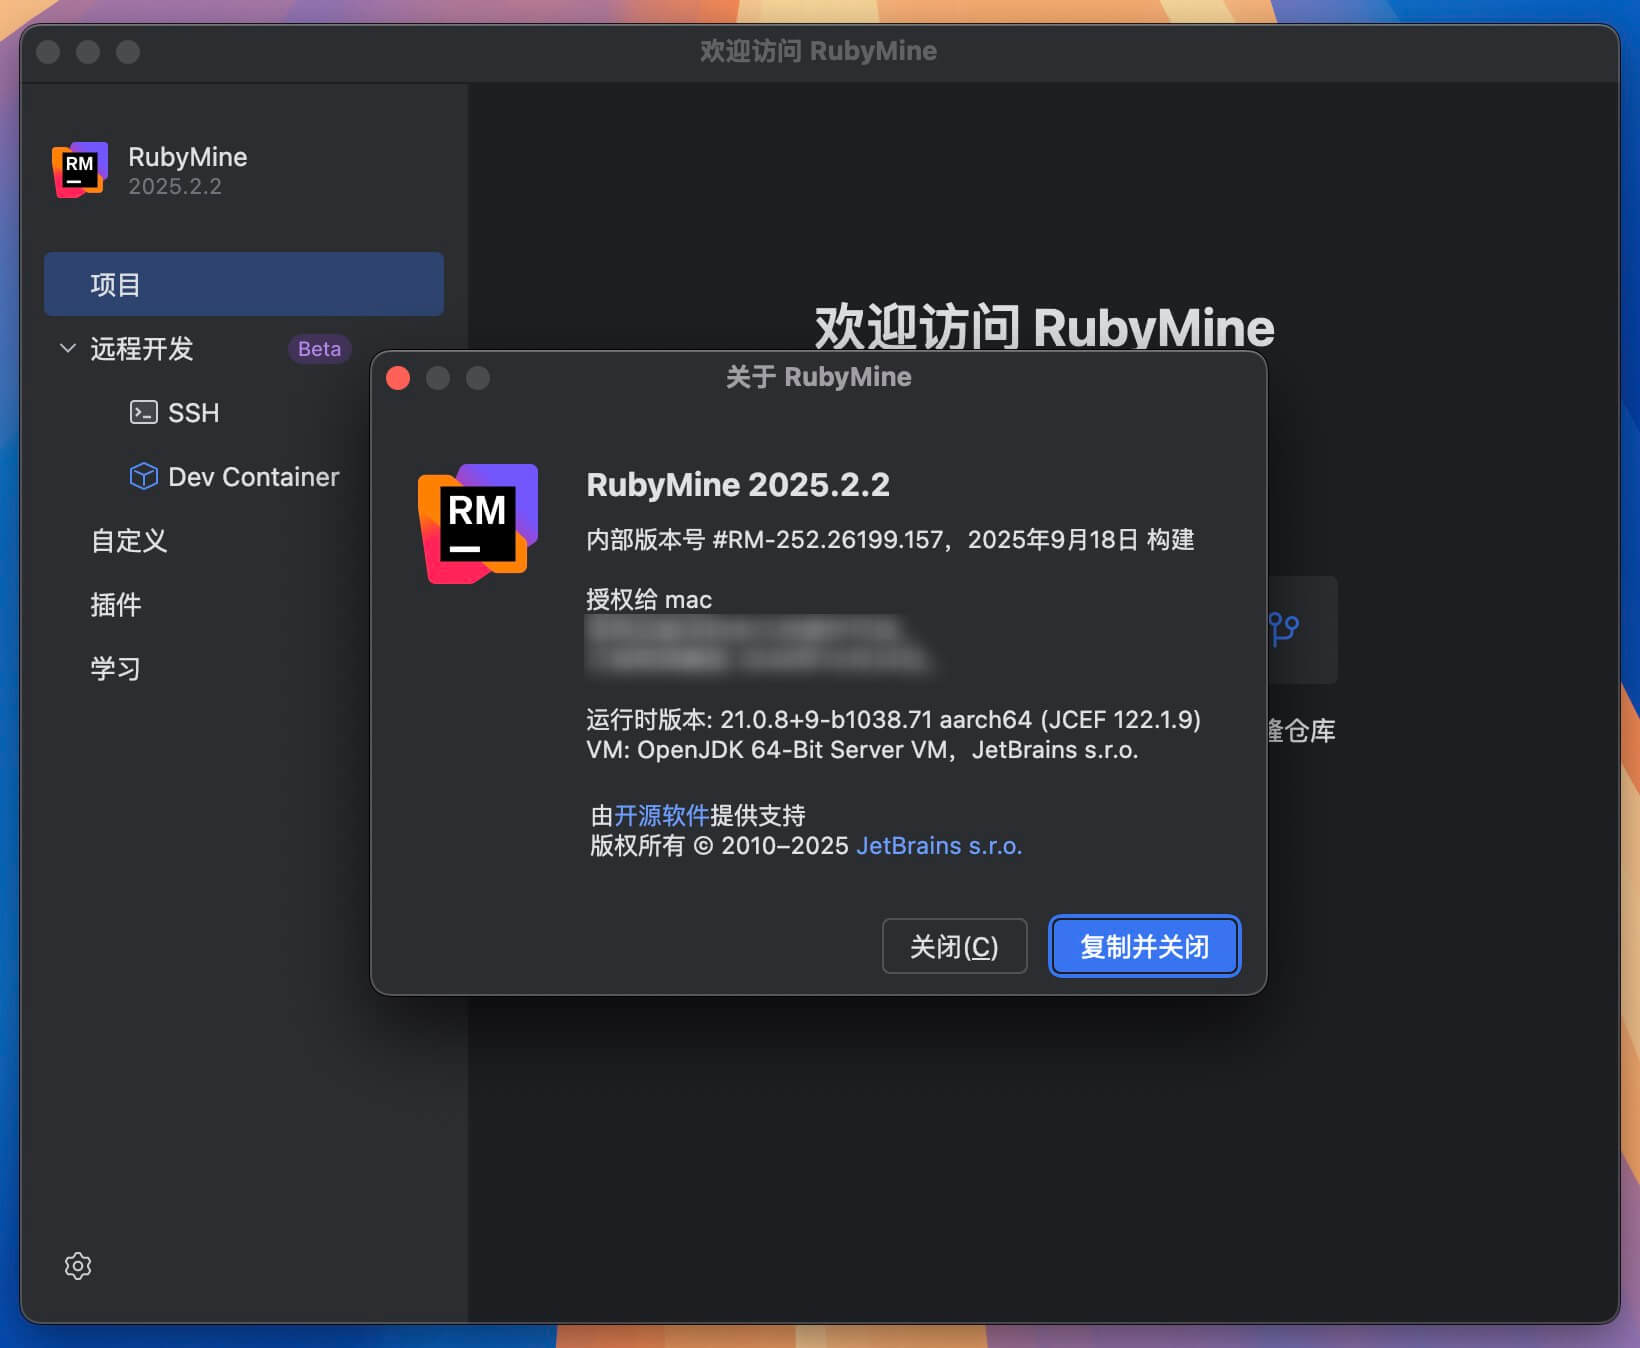The width and height of the screenshot is (1640, 1348).
Task: Open settings via the gear icon
Action: click(x=78, y=1266)
